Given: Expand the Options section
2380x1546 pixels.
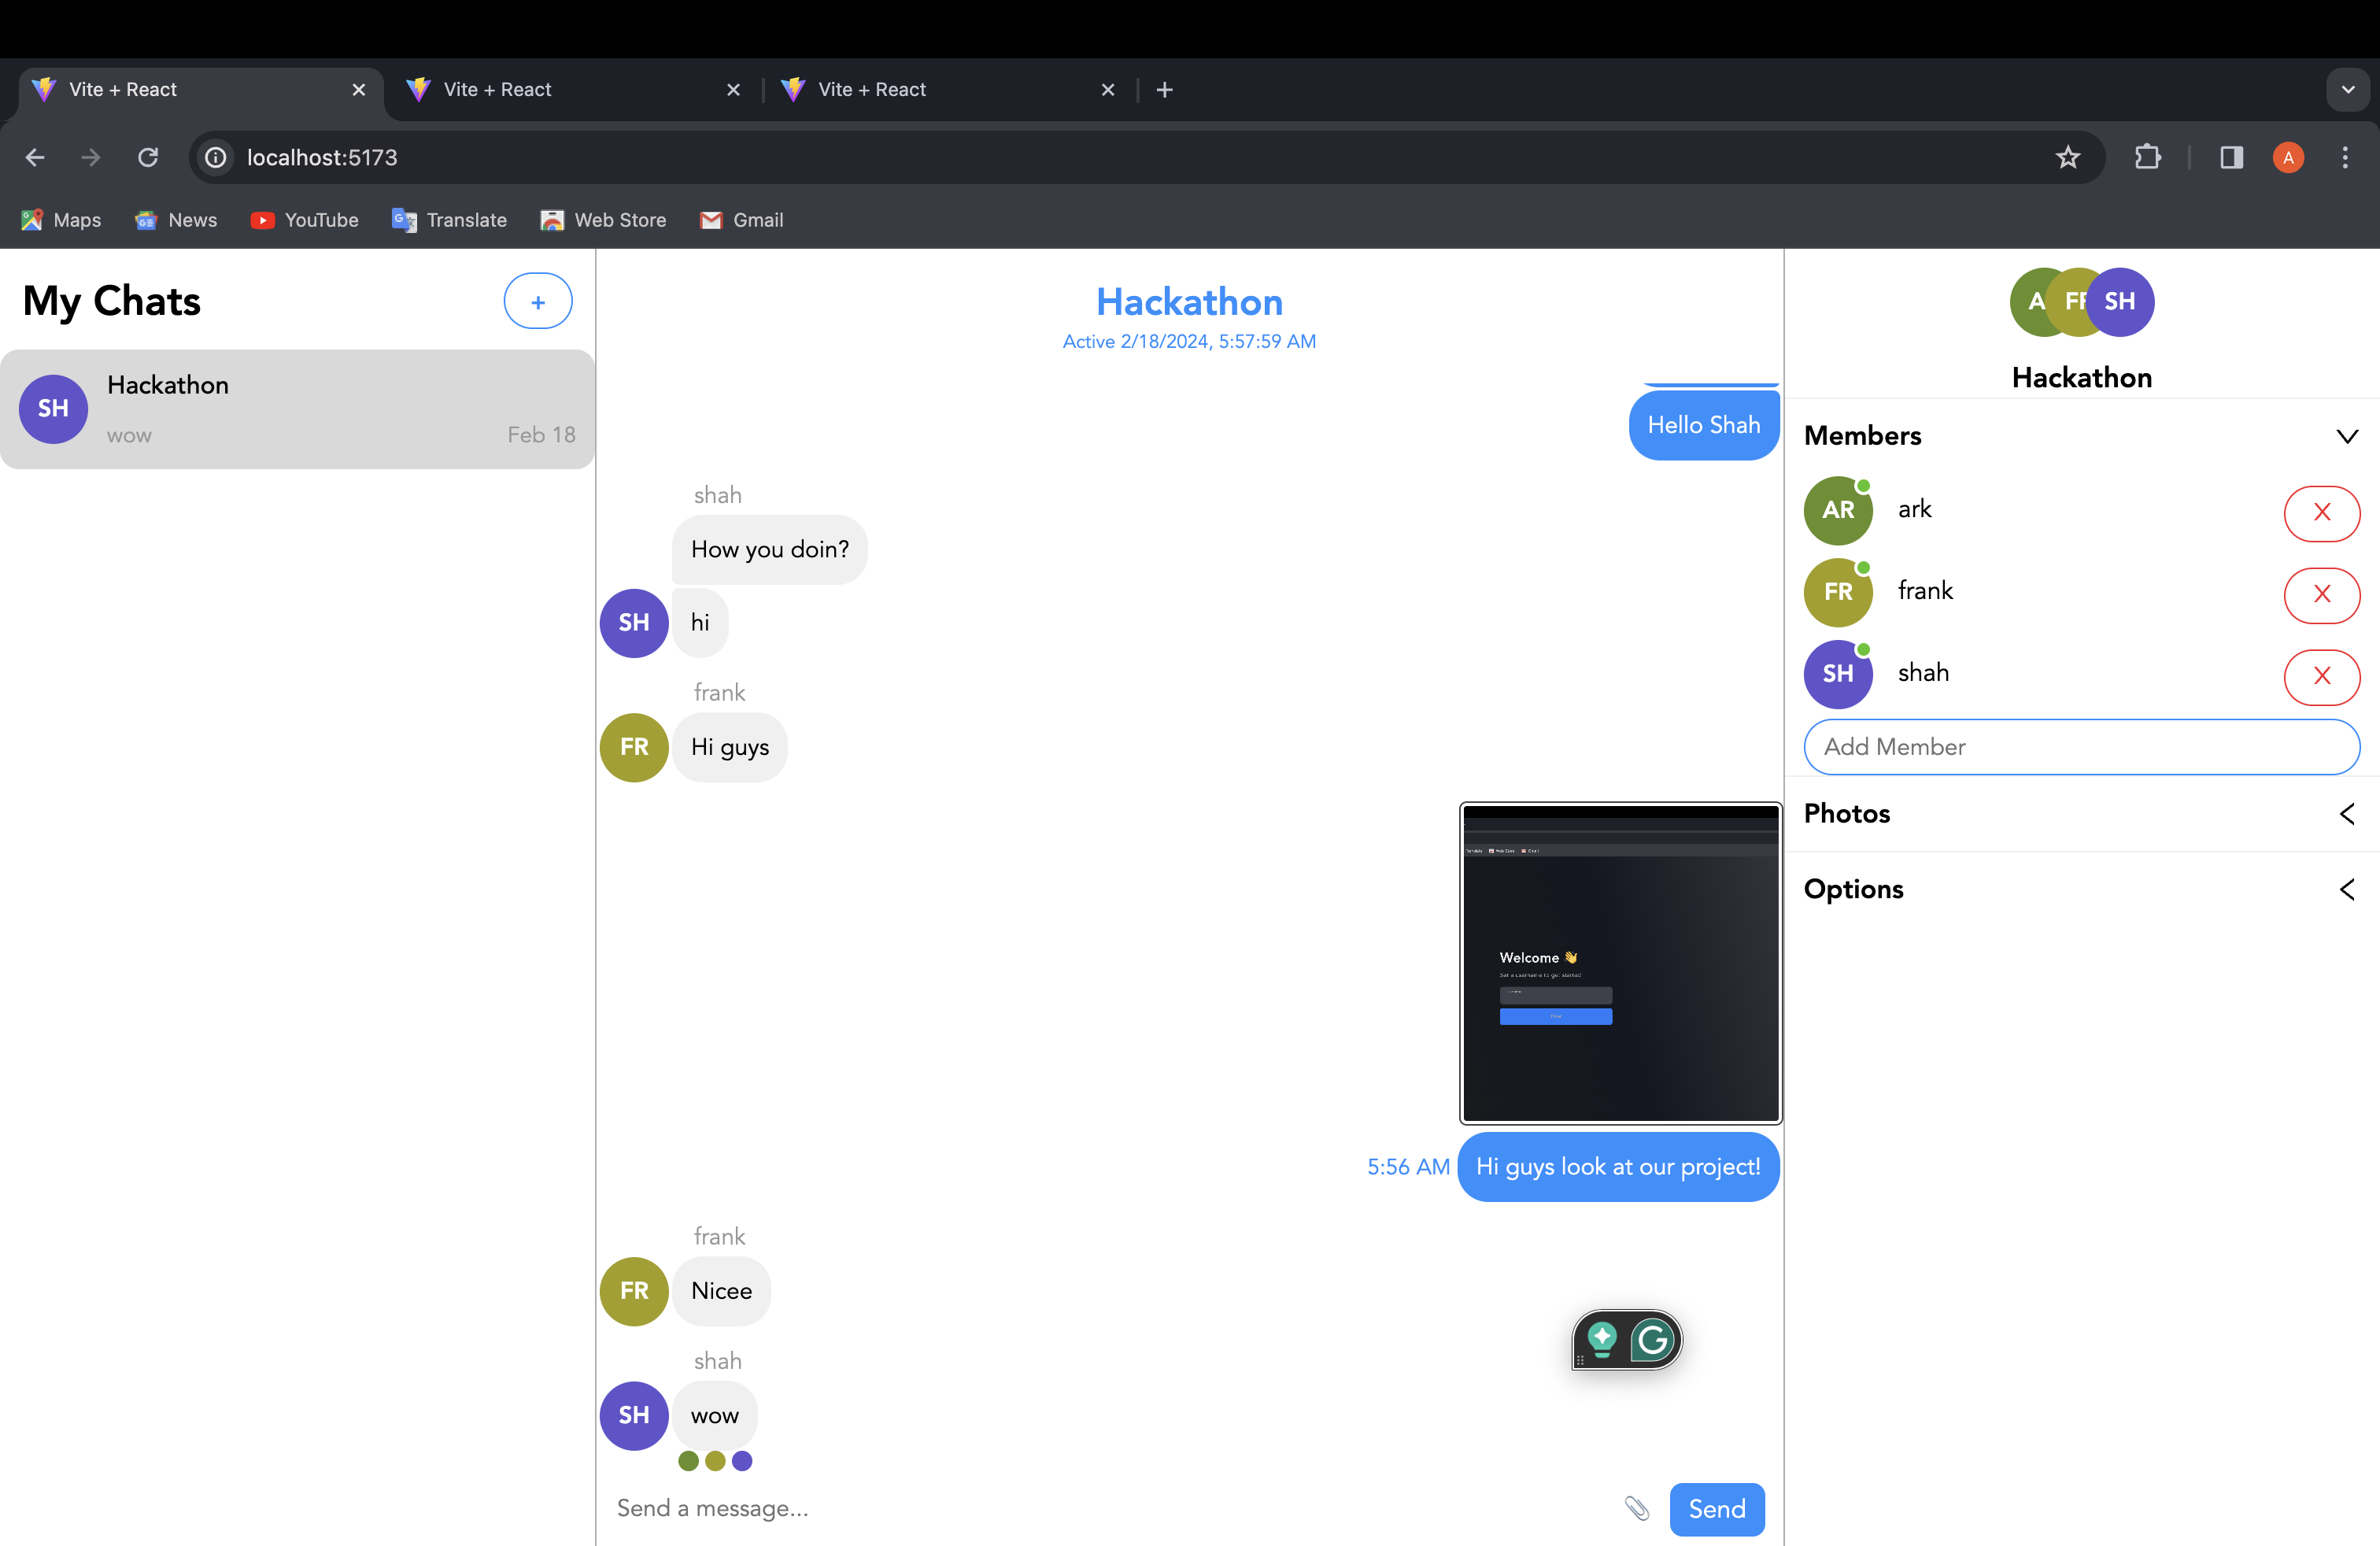Looking at the screenshot, I should tap(2346, 889).
